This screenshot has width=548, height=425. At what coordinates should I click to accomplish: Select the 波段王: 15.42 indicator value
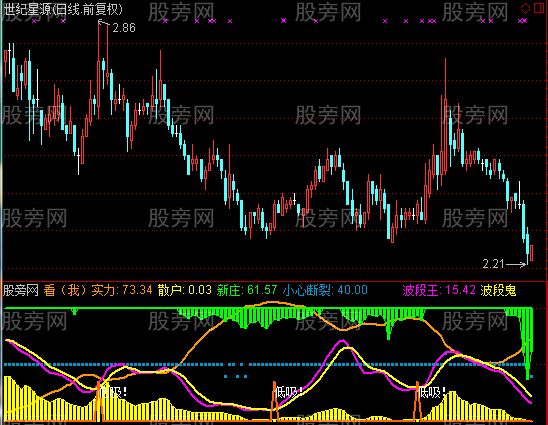[x=439, y=290]
